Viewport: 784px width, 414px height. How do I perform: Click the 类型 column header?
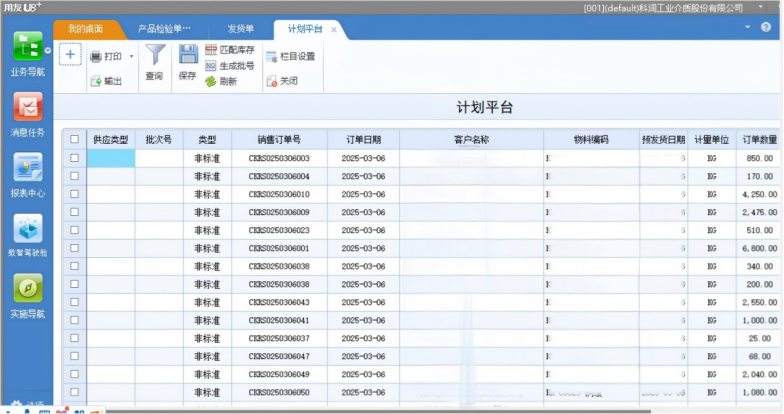point(207,140)
